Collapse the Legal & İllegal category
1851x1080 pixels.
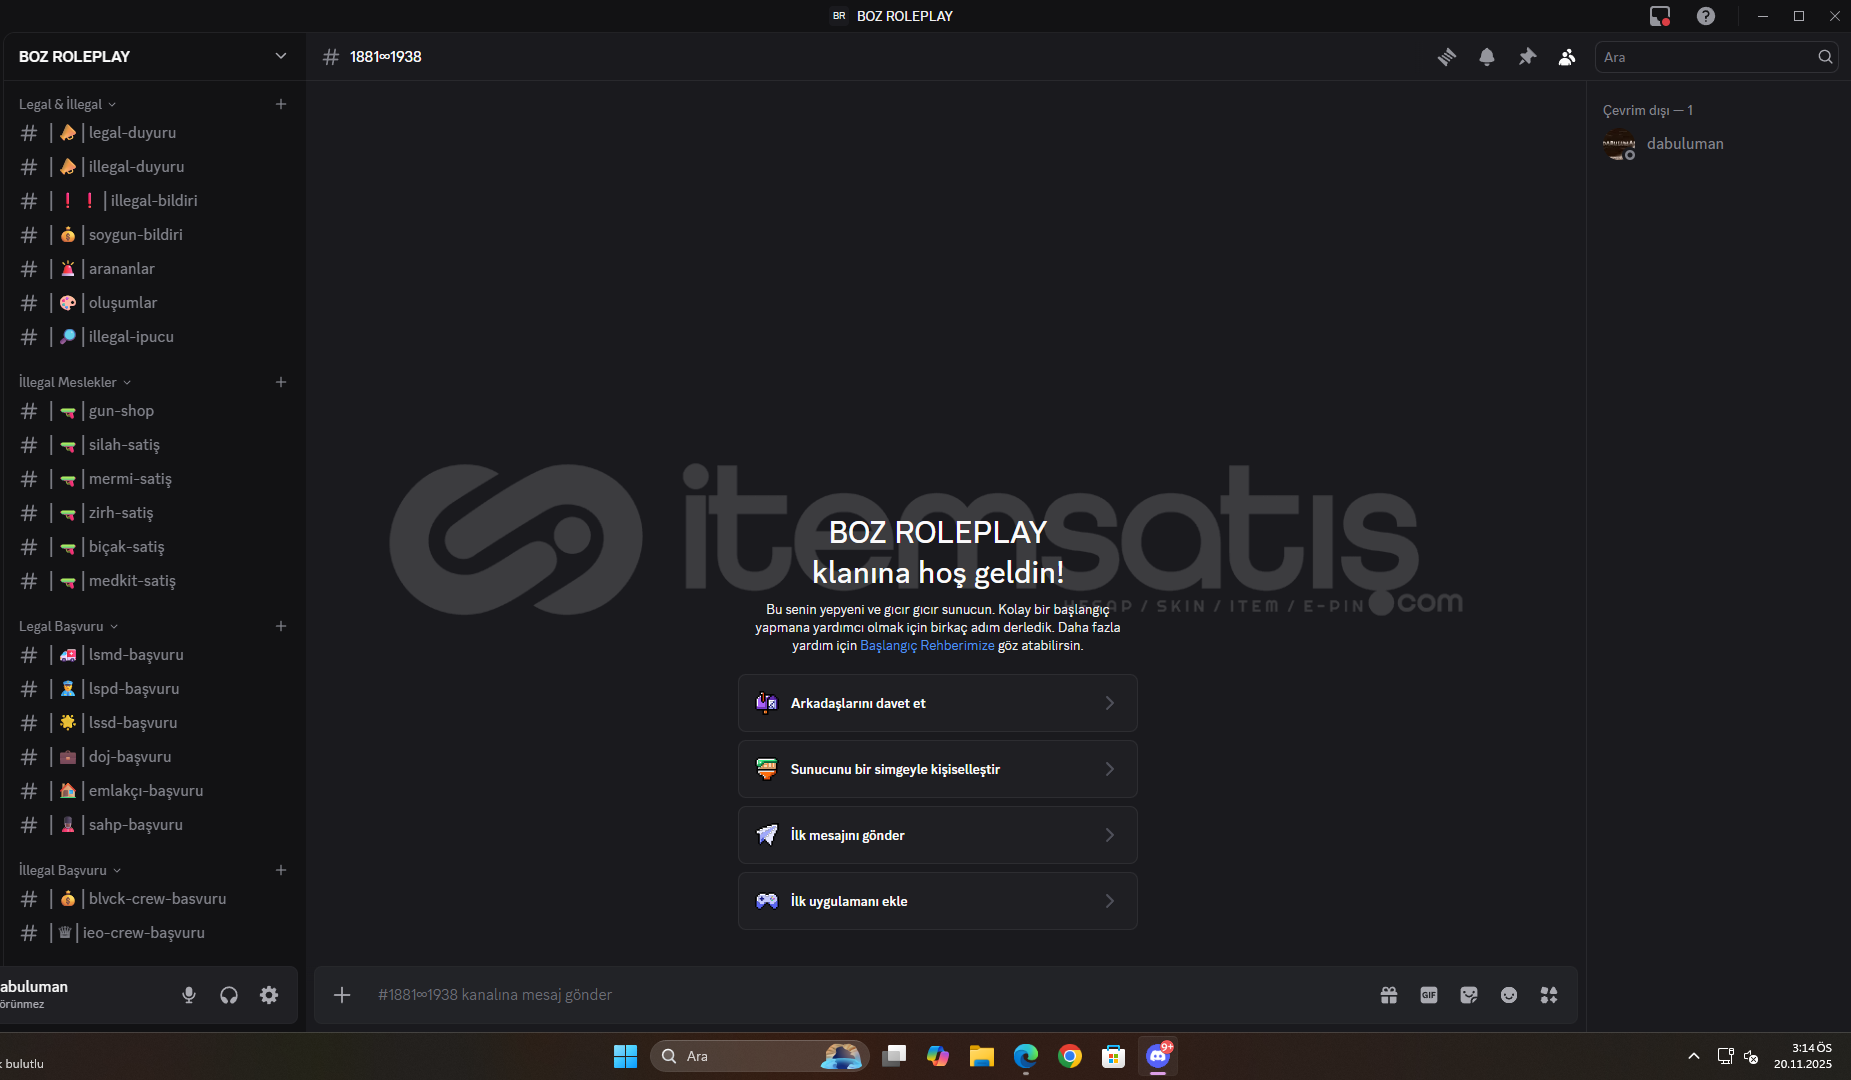pyautogui.click(x=68, y=104)
